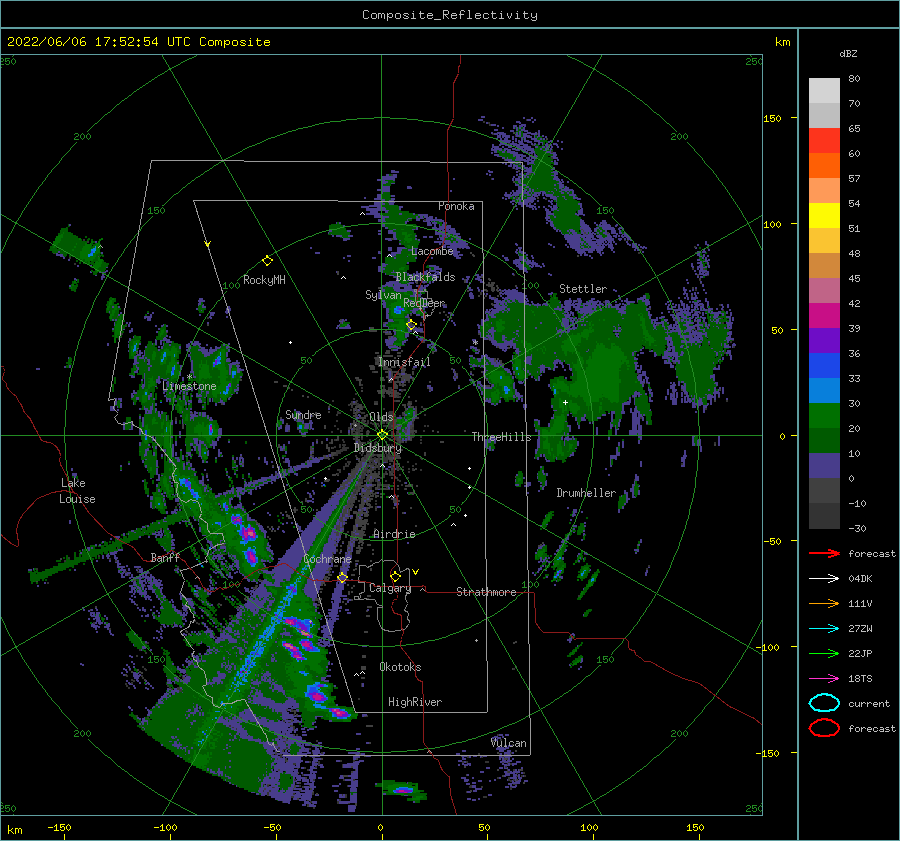Select the red forecast arrow in legend
Image resolution: width=900 pixels, height=841 pixels.
[824, 553]
